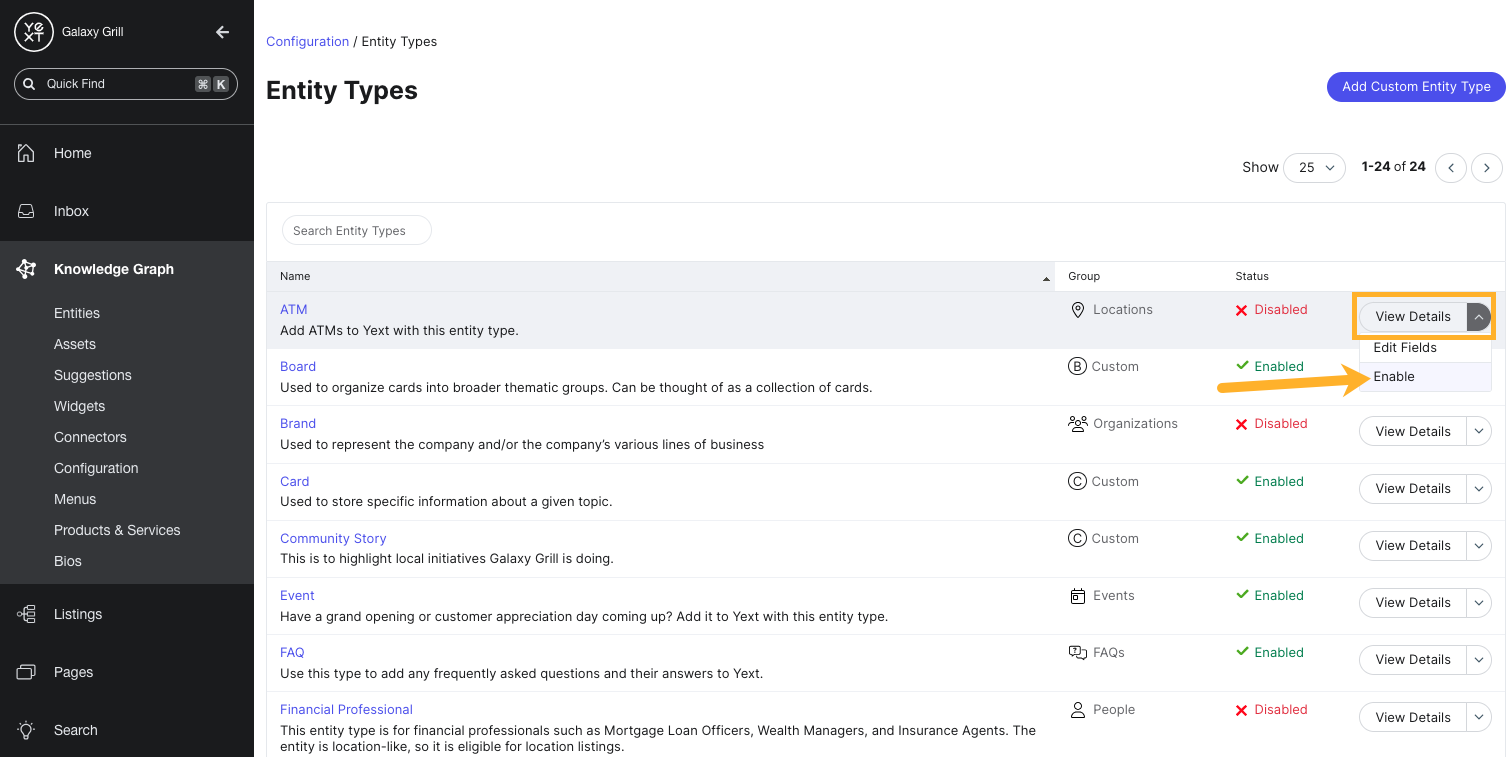Expand Card row actions dropdown arrow
Screen dimensions: 1510x757
pos(1479,489)
